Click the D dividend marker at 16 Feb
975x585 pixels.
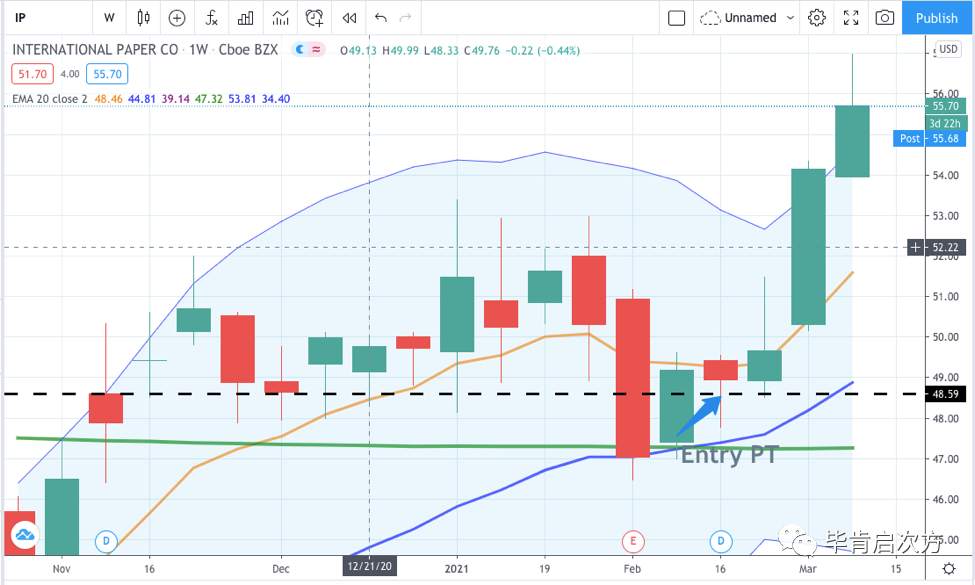721,541
